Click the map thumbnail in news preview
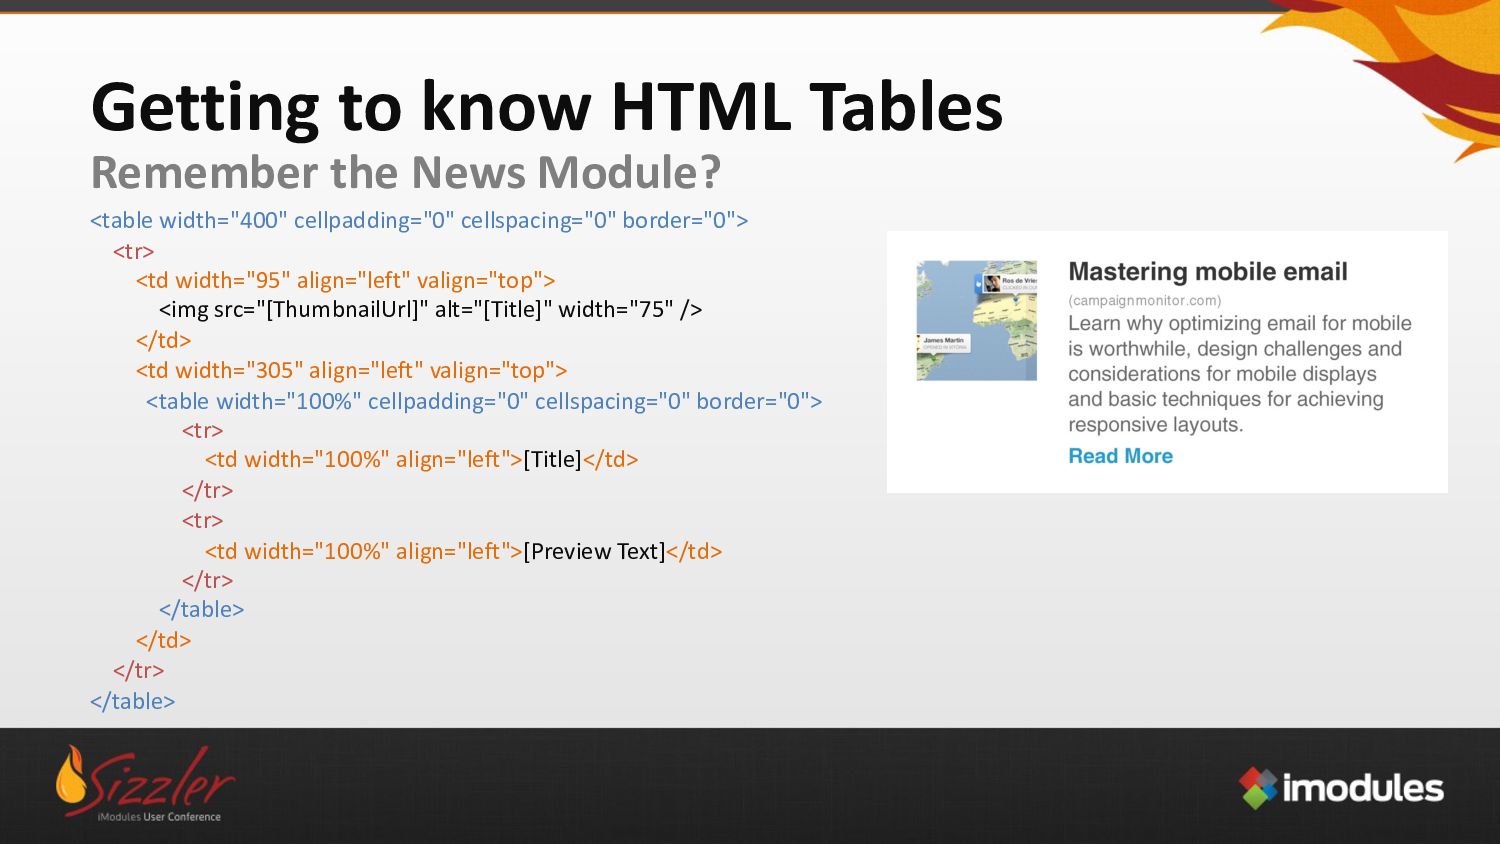 tap(977, 320)
